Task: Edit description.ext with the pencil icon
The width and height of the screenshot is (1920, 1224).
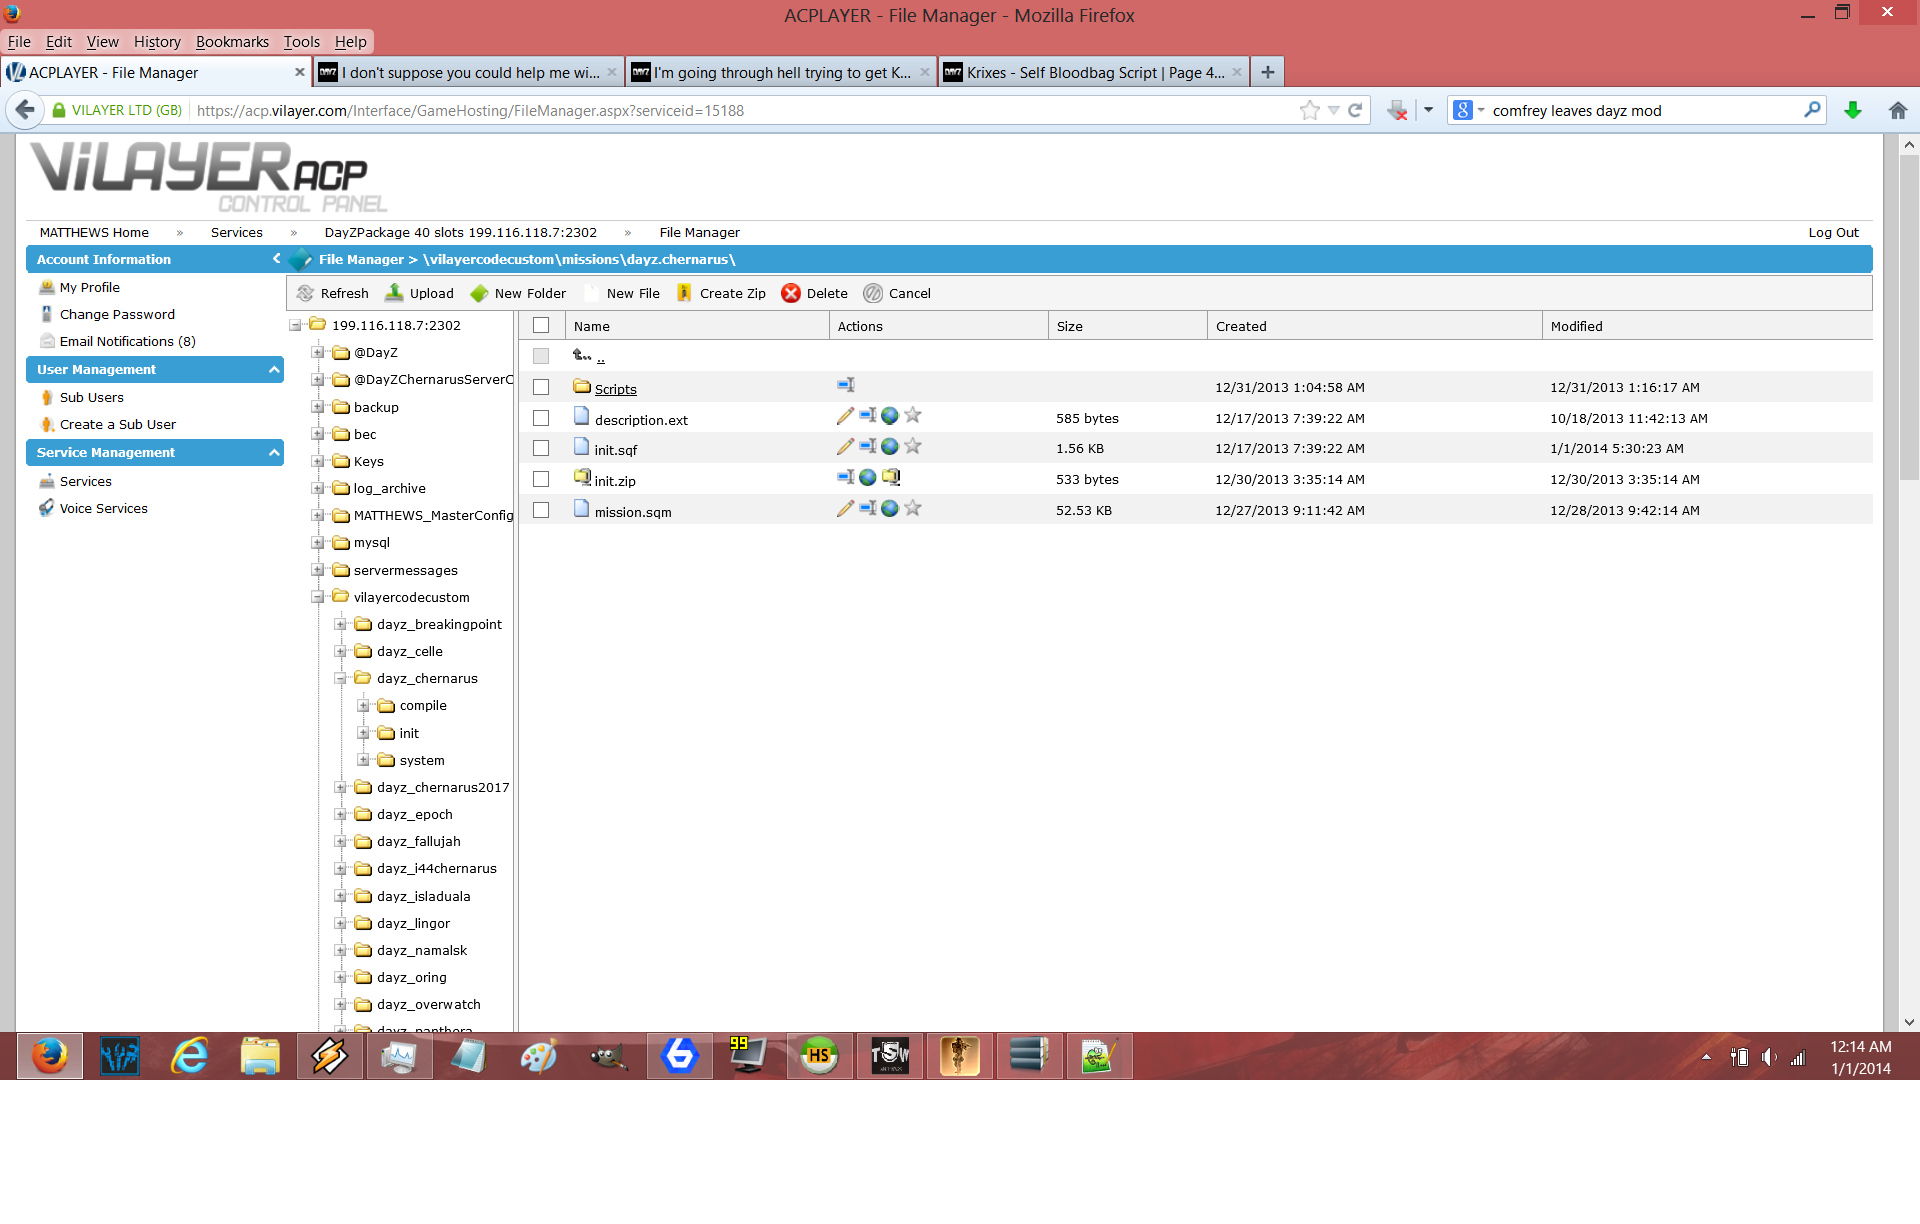Action: coord(845,416)
